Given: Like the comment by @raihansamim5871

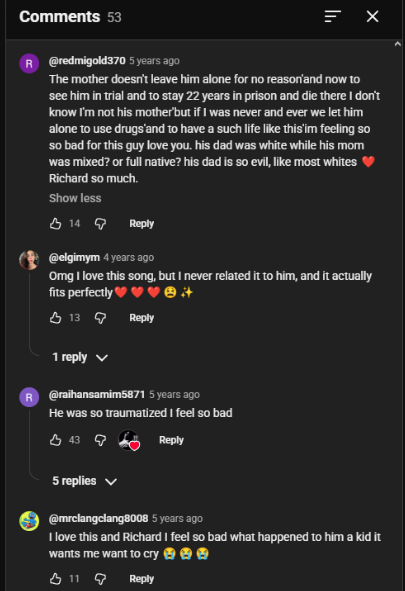Looking at the screenshot, I should point(55,440).
